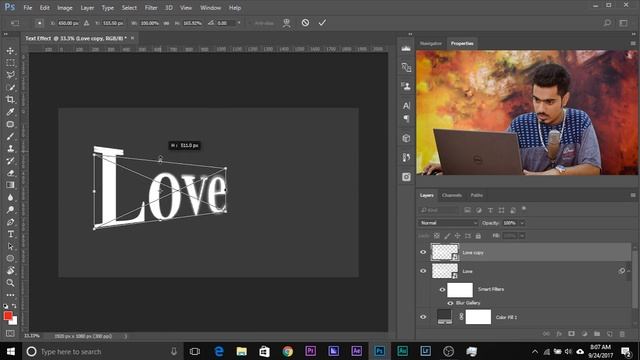Toggle relative positioning triangle icon
This screenshot has height=360, width=640.
click(x=87, y=23)
